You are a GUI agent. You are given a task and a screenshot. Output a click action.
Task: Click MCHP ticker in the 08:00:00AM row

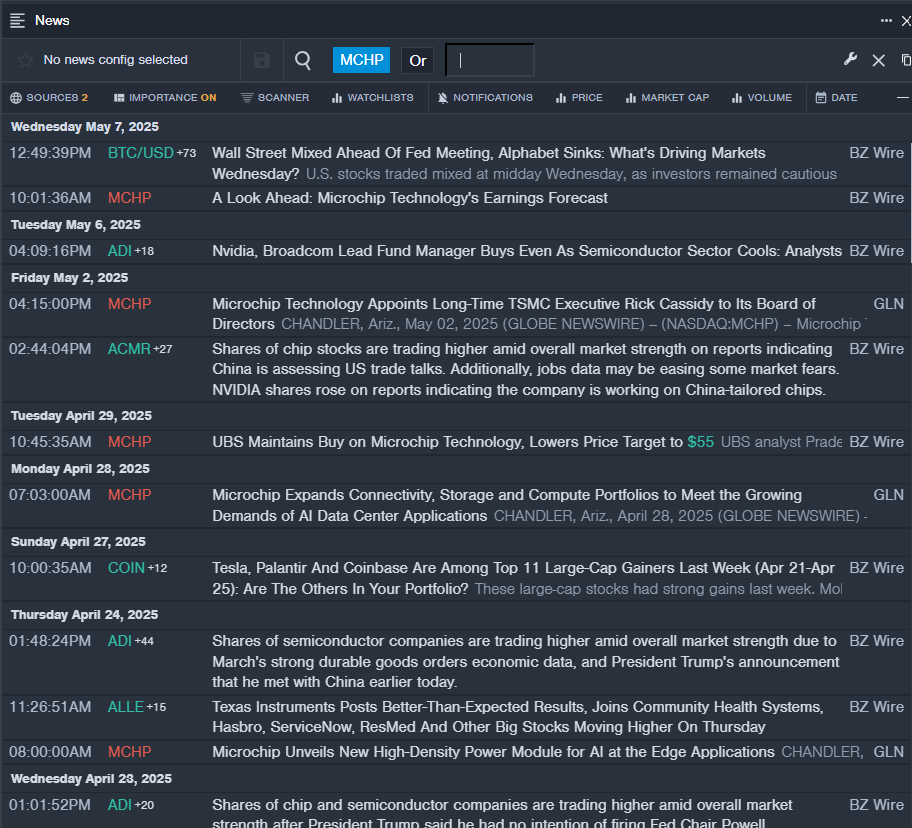click(129, 752)
